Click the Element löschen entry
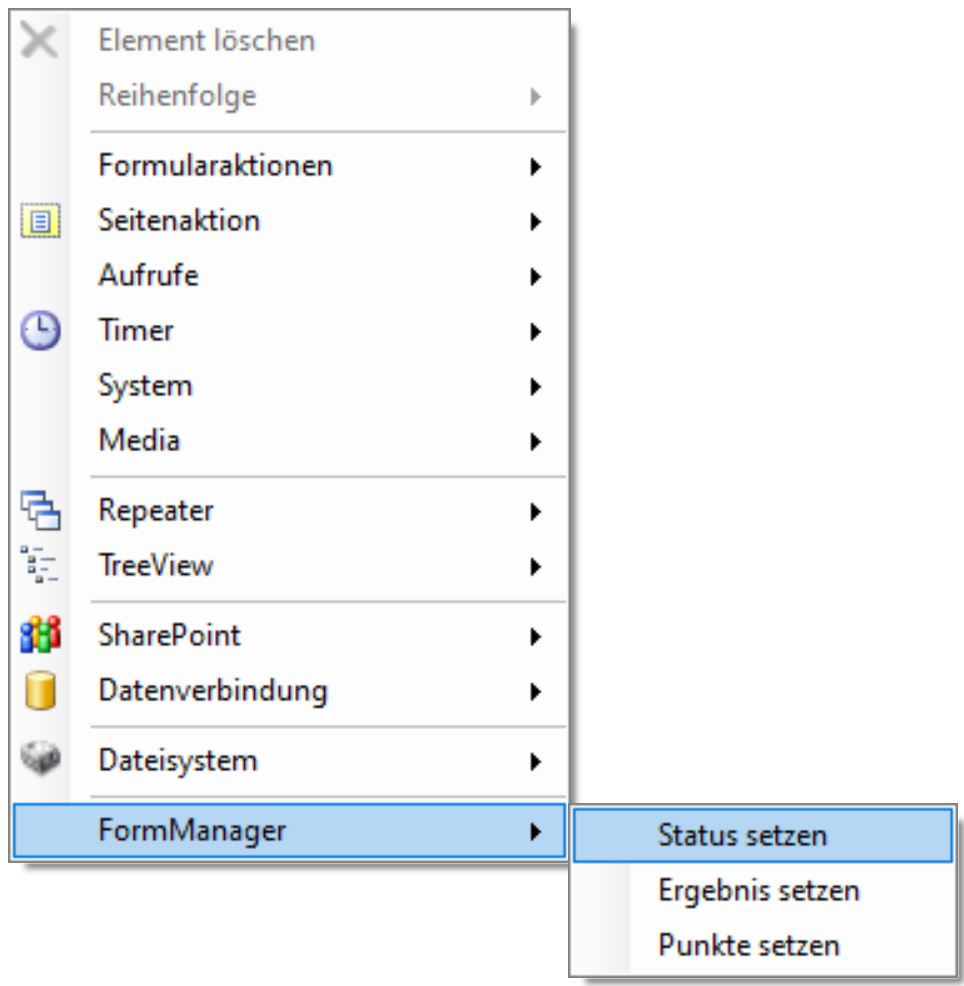The image size is (964, 986). 206,42
